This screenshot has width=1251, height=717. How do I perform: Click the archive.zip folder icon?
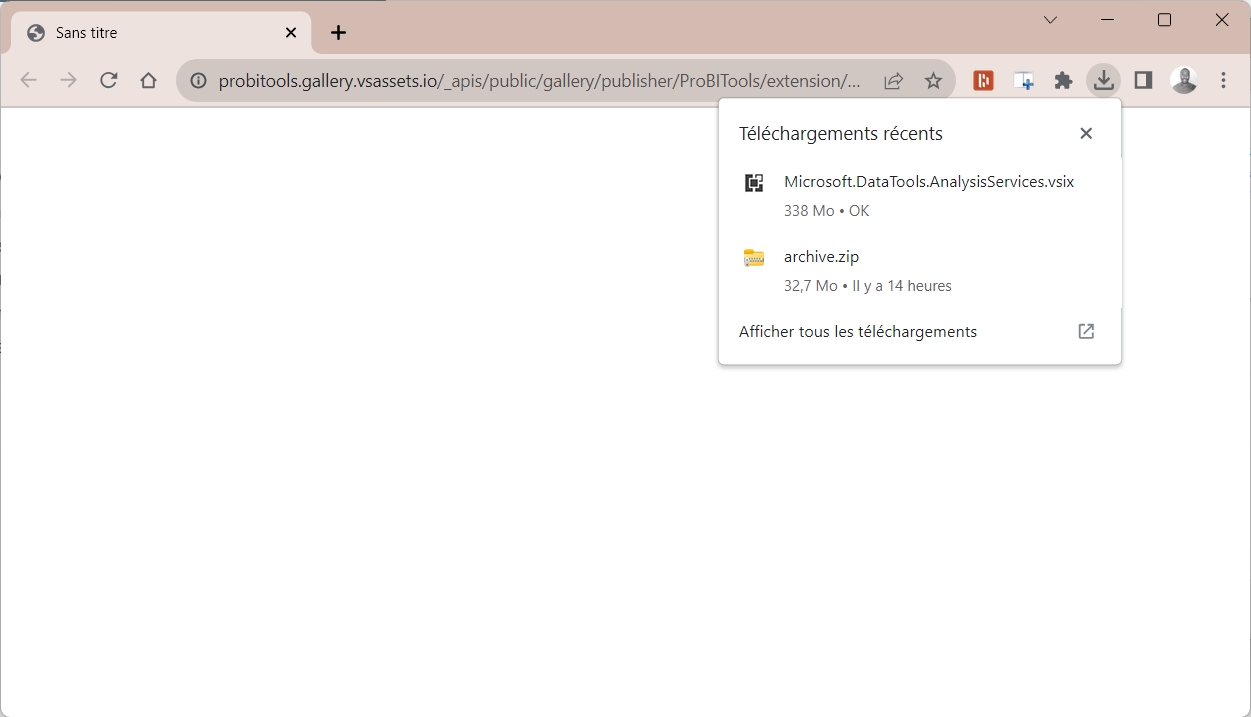pos(754,258)
